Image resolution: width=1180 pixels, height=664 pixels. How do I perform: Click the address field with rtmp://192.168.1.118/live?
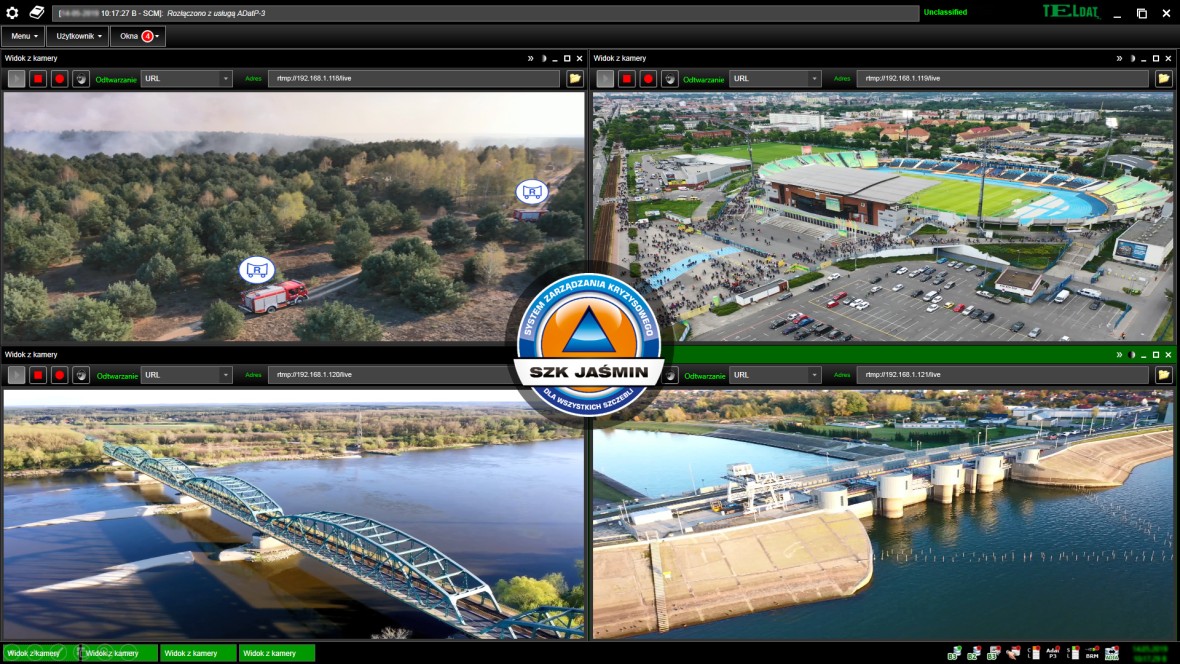click(x=415, y=78)
